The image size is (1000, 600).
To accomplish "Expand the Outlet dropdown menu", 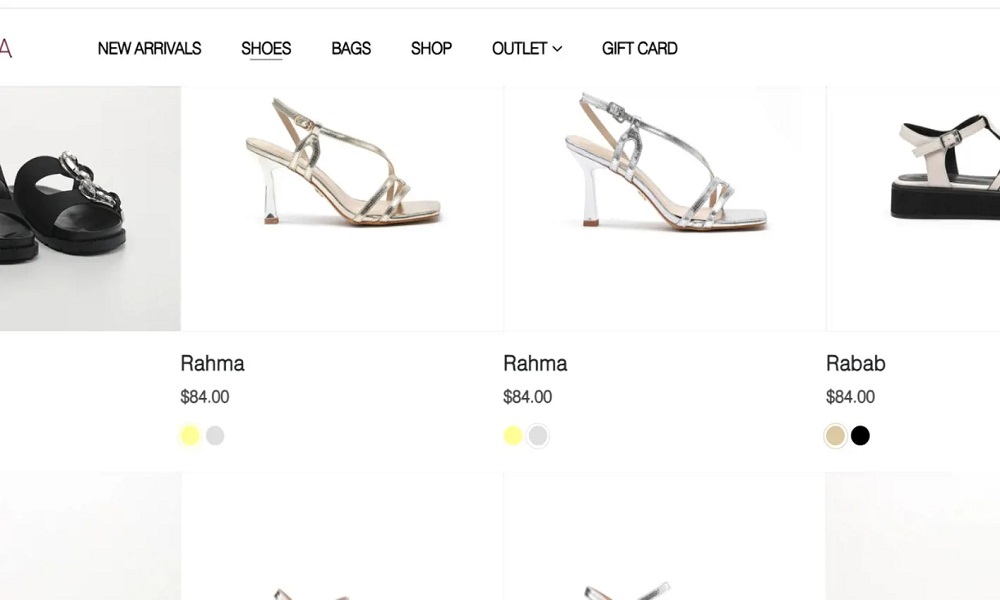I will coord(526,48).
